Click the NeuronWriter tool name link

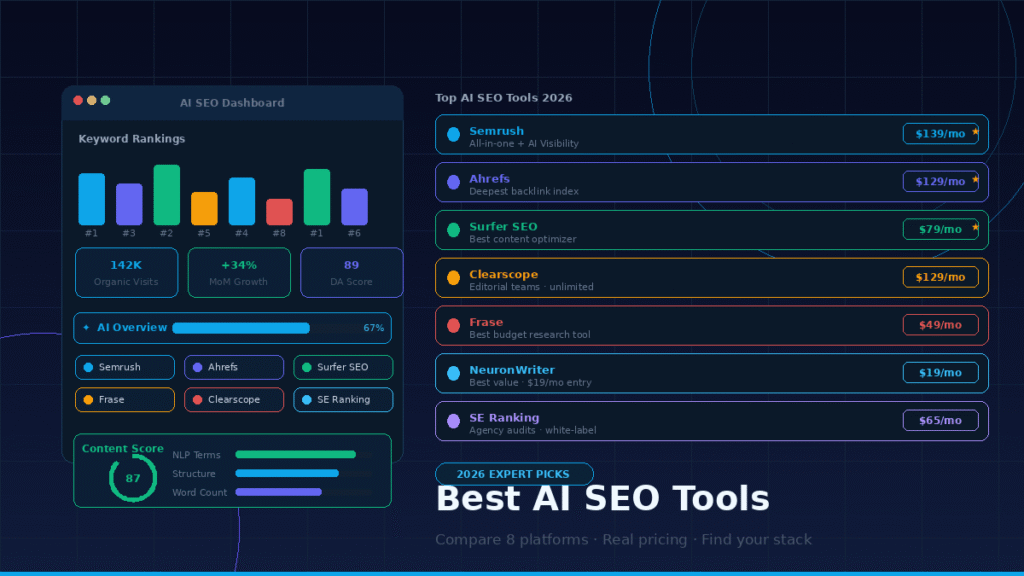tap(511, 370)
